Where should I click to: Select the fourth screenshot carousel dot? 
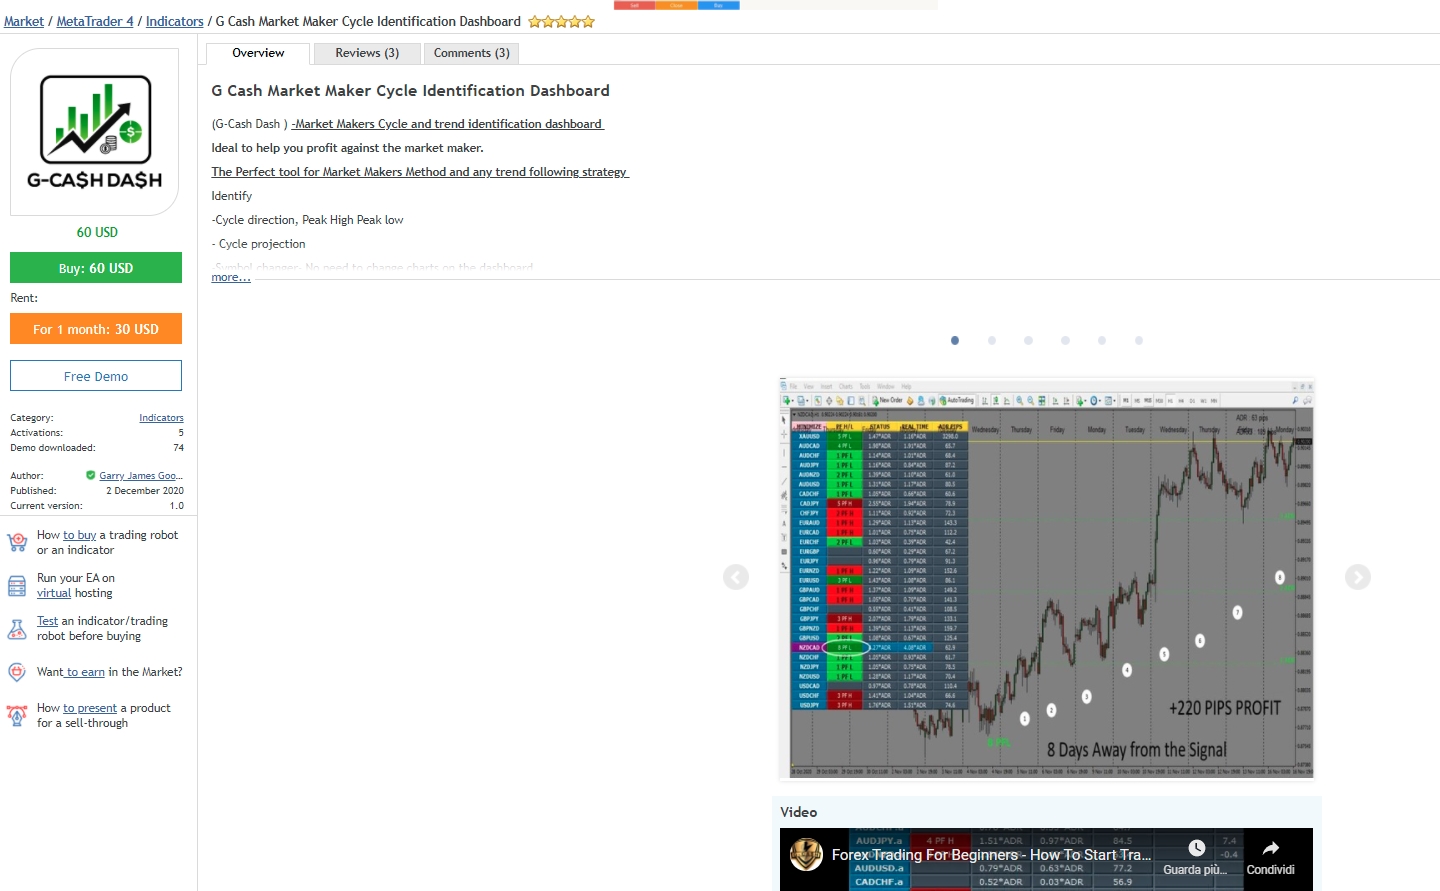pyautogui.click(x=1065, y=341)
